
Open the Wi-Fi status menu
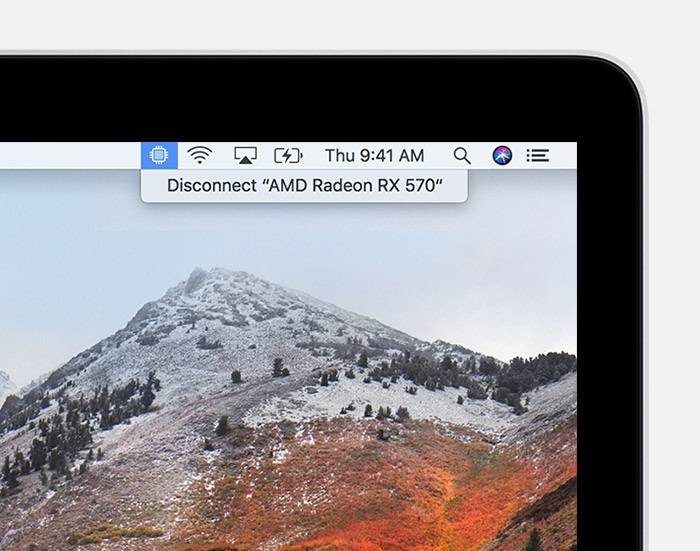200,155
